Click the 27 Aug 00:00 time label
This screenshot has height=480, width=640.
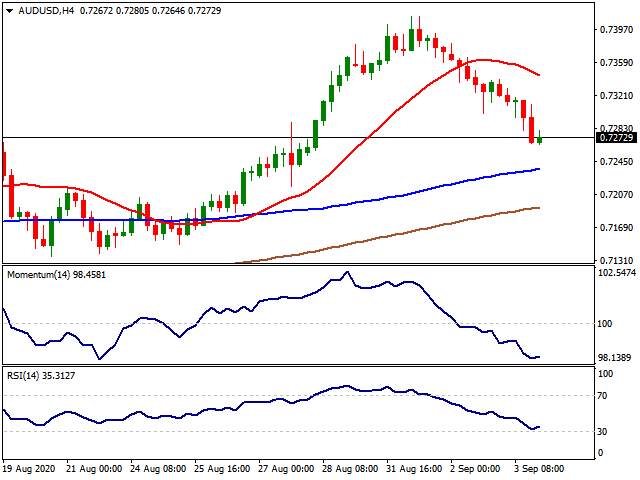287,469
